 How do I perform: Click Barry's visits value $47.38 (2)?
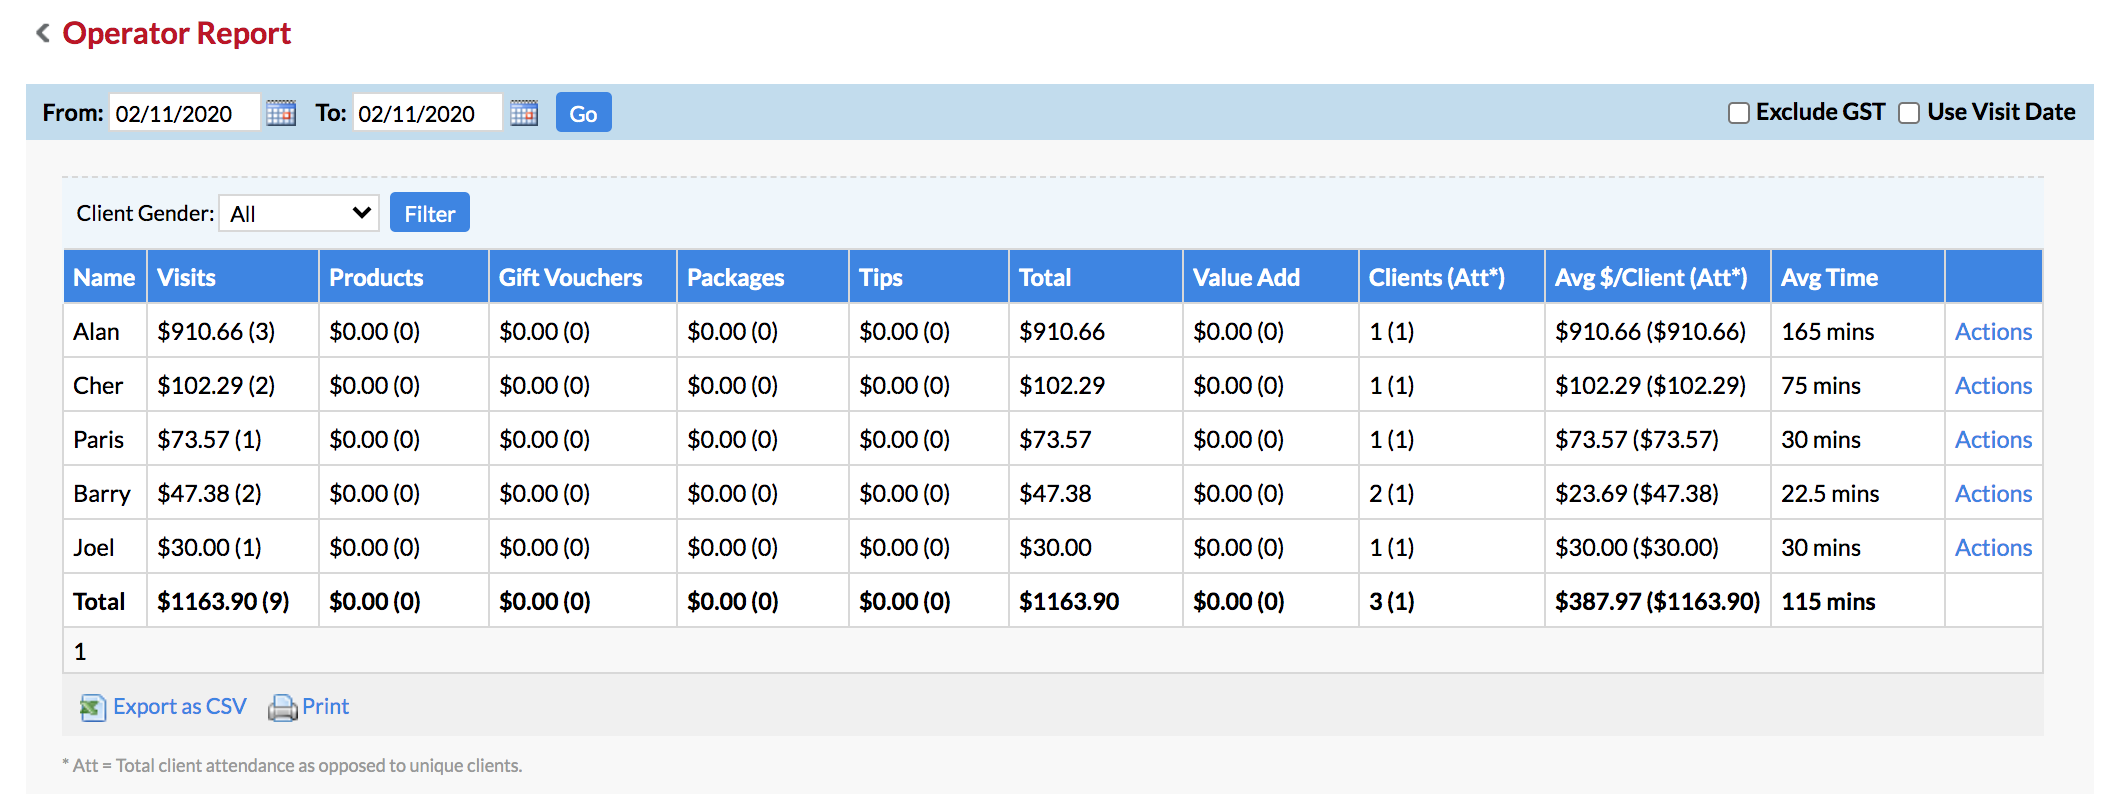click(x=209, y=494)
